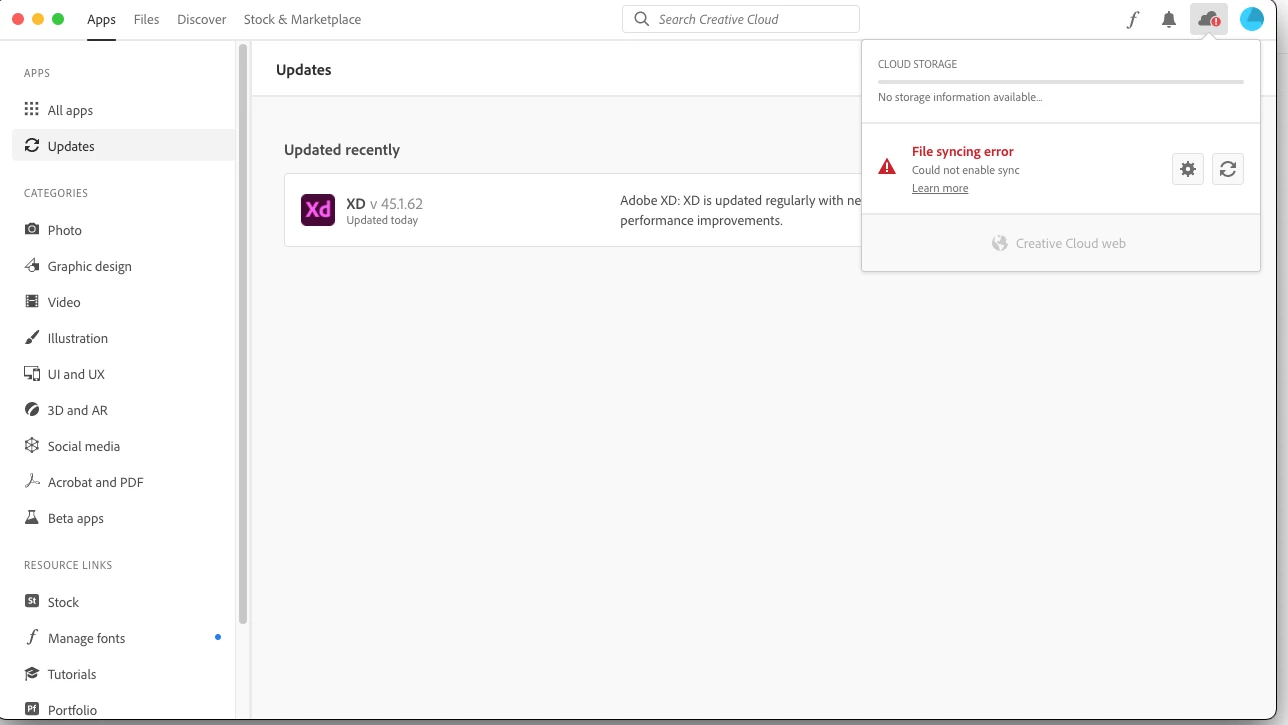This screenshot has width=1288, height=725.
Task: Click the blue dot beside Manage fonts
Action: coord(218,637)
